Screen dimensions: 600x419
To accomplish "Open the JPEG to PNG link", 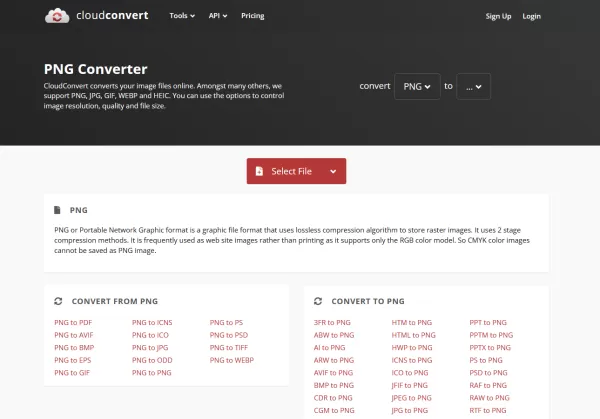I will tap(411, 398).
